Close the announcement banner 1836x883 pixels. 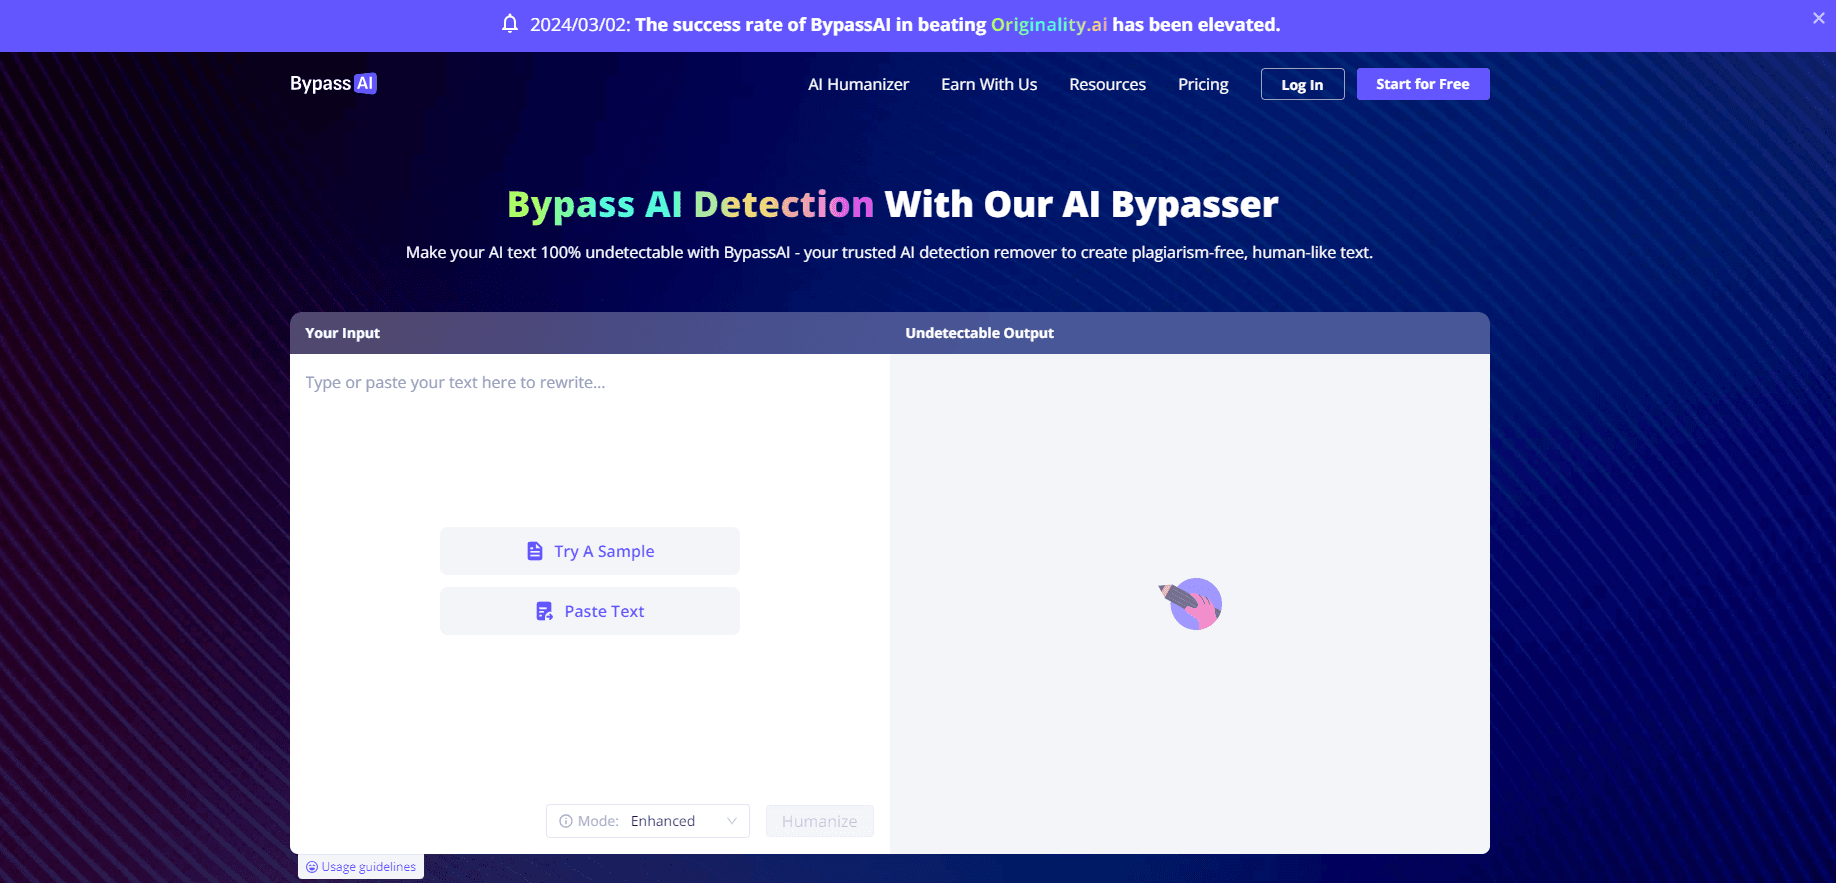click(x=1818, y=18)
